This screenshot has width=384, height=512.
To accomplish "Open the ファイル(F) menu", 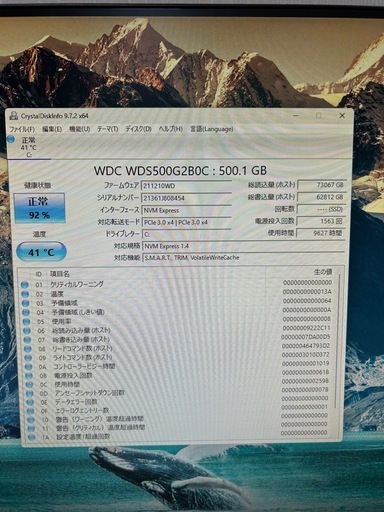I will pyautogui.click(x=22, y=129).
